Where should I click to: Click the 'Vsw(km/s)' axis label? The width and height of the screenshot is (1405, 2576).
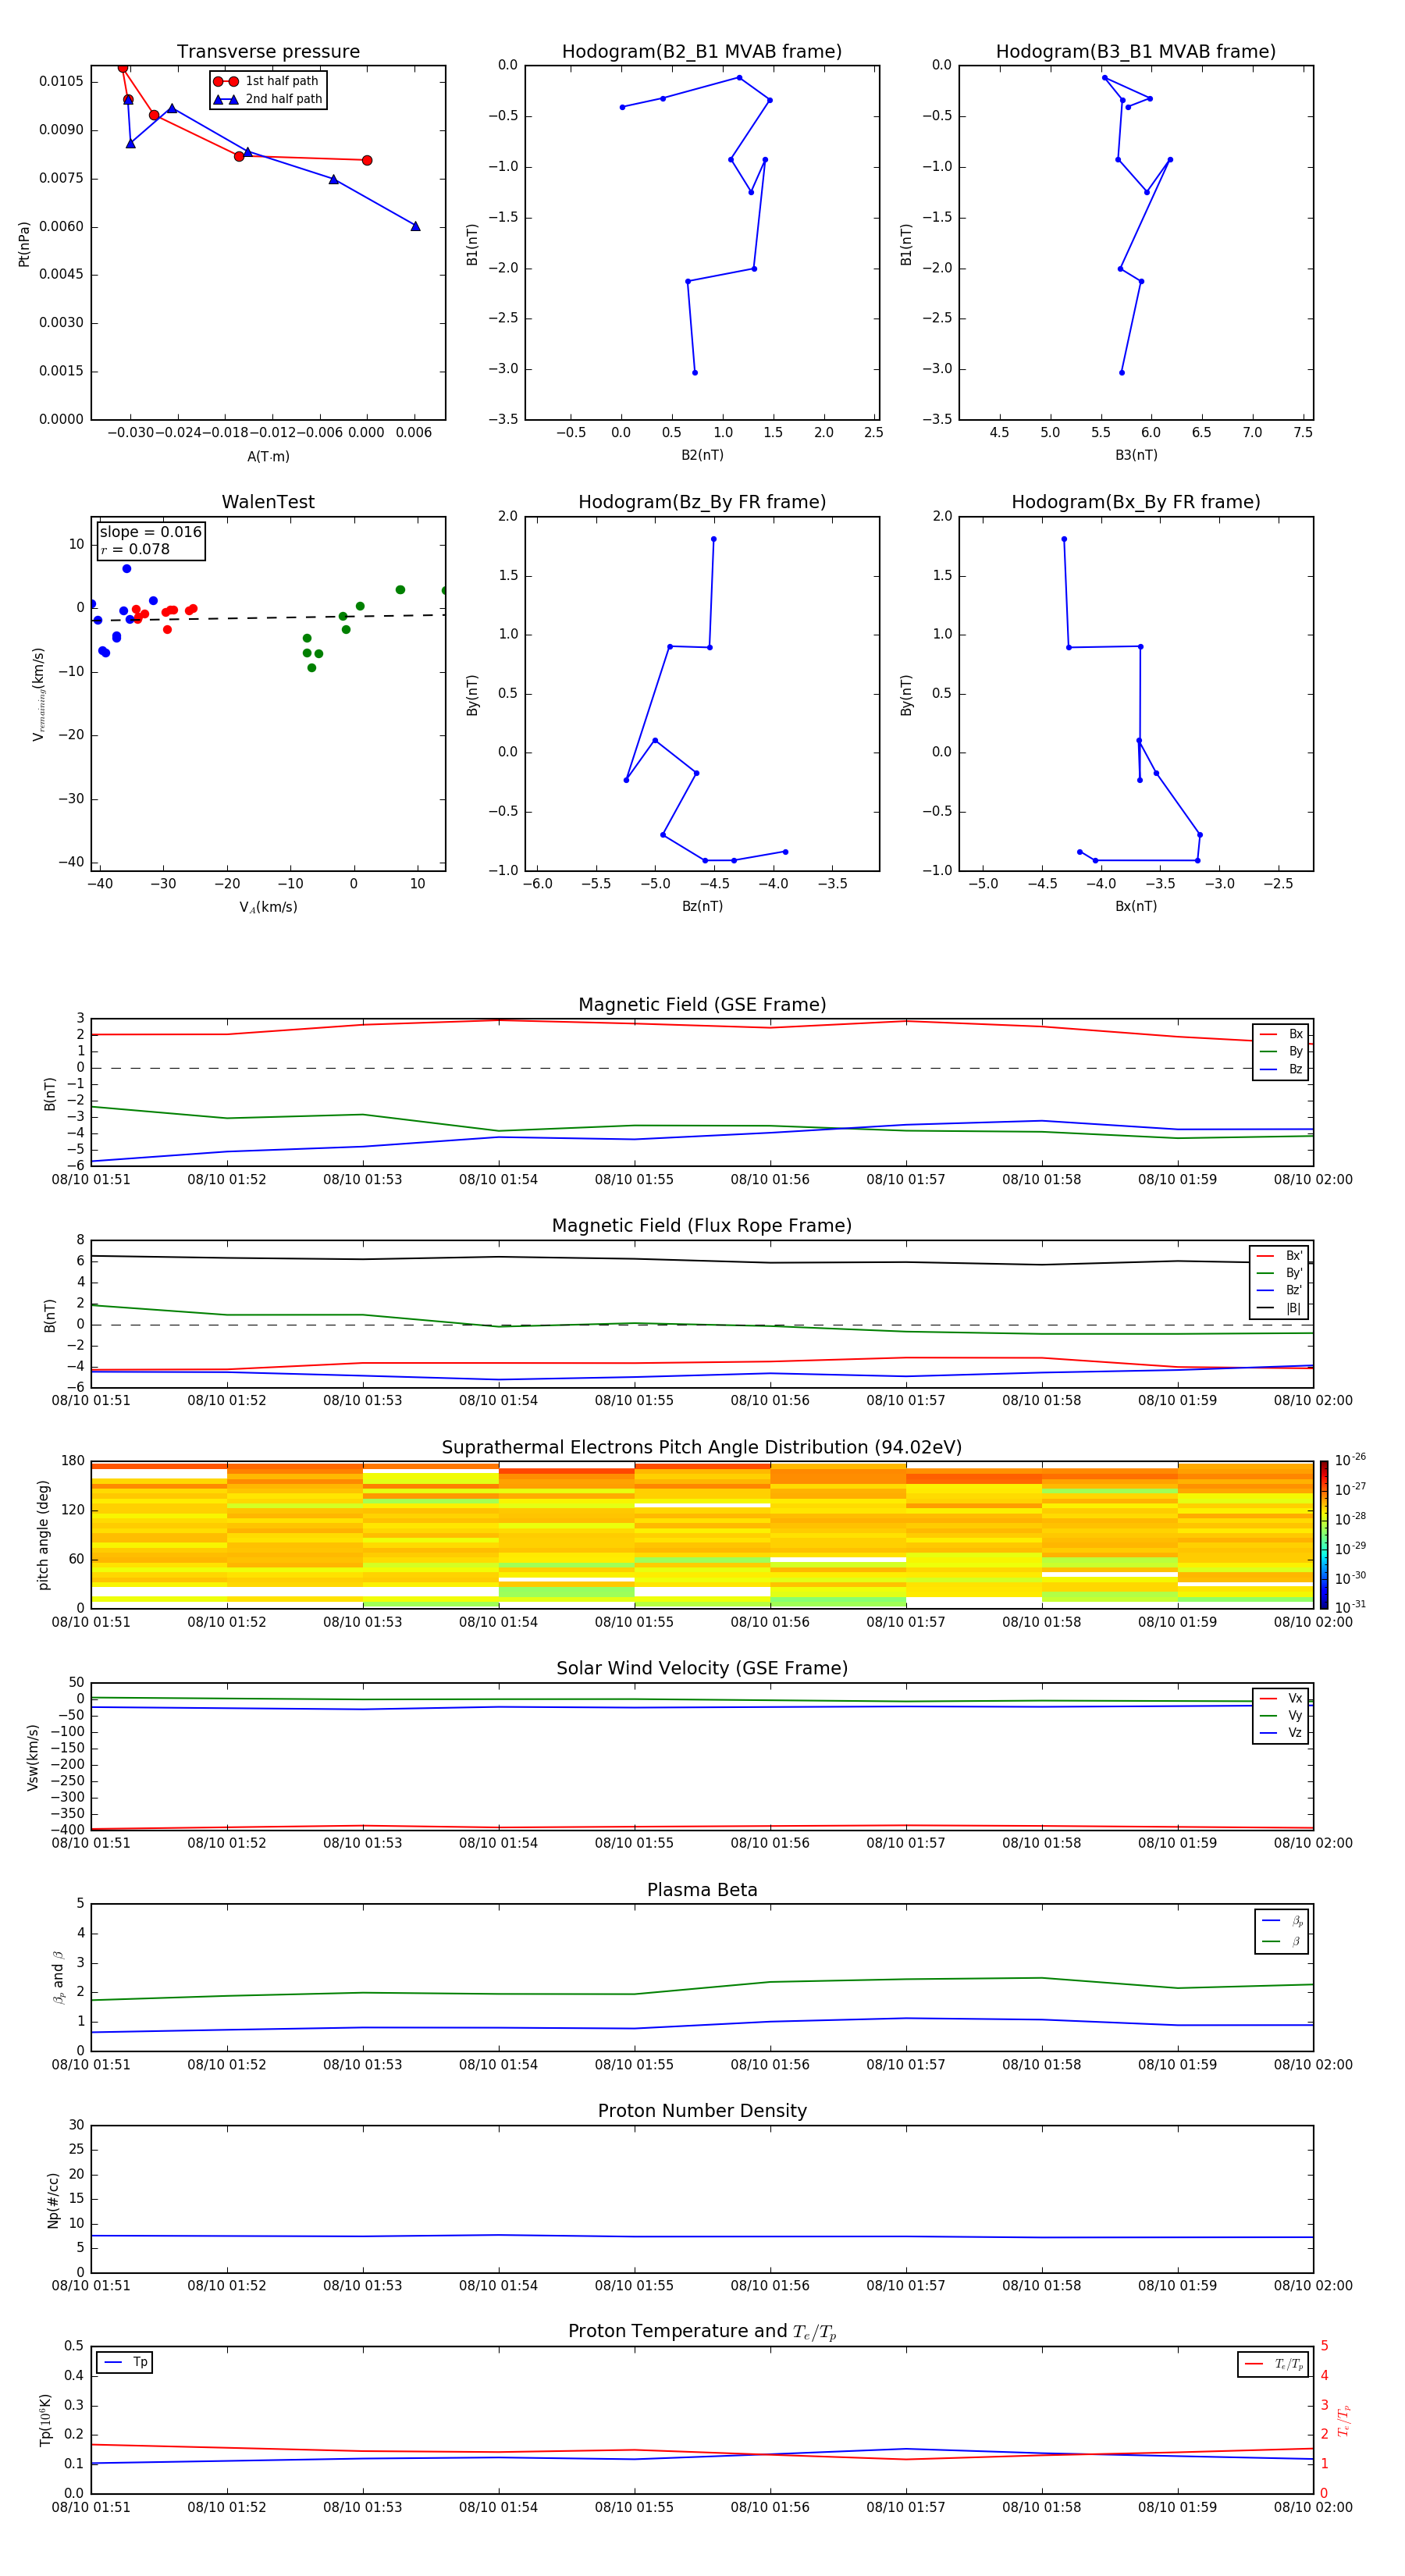[x=33, y=1757]
